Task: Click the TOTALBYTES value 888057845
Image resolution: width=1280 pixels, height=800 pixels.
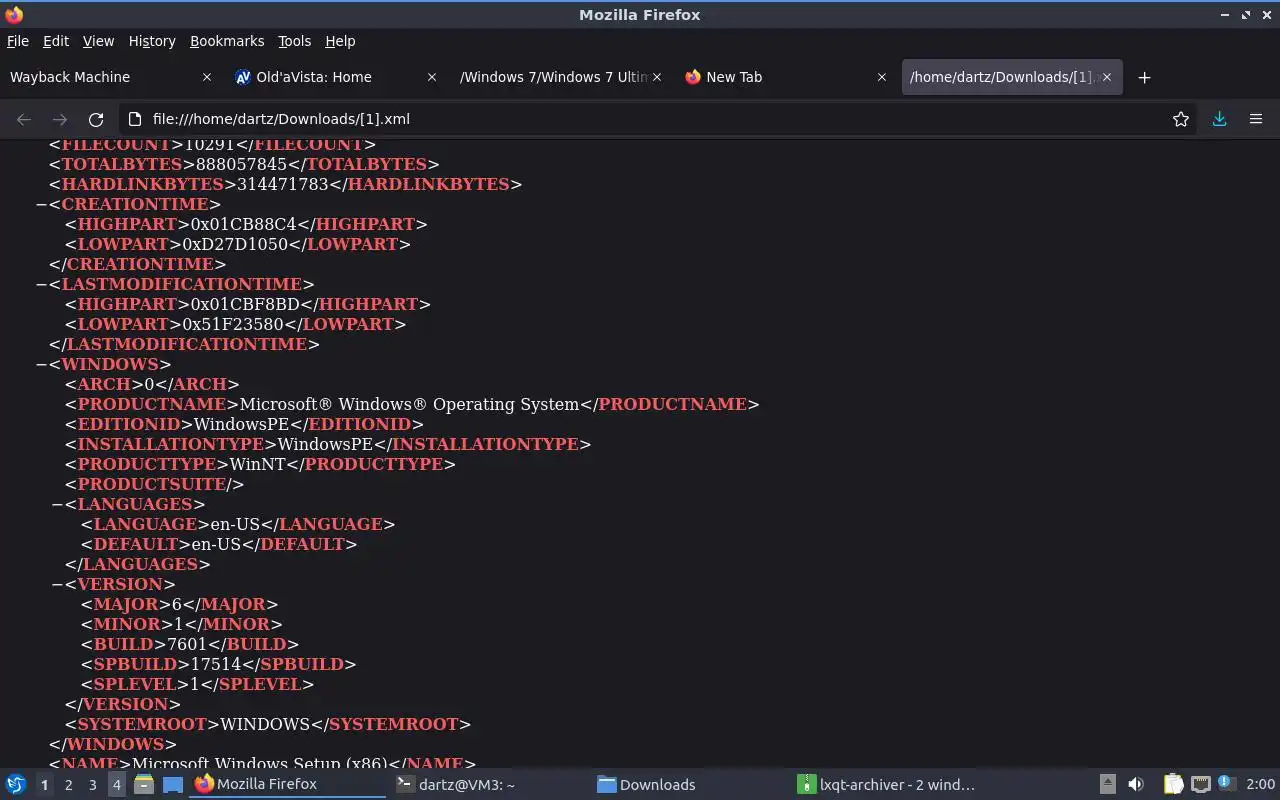Action: [x=239, y=164]
